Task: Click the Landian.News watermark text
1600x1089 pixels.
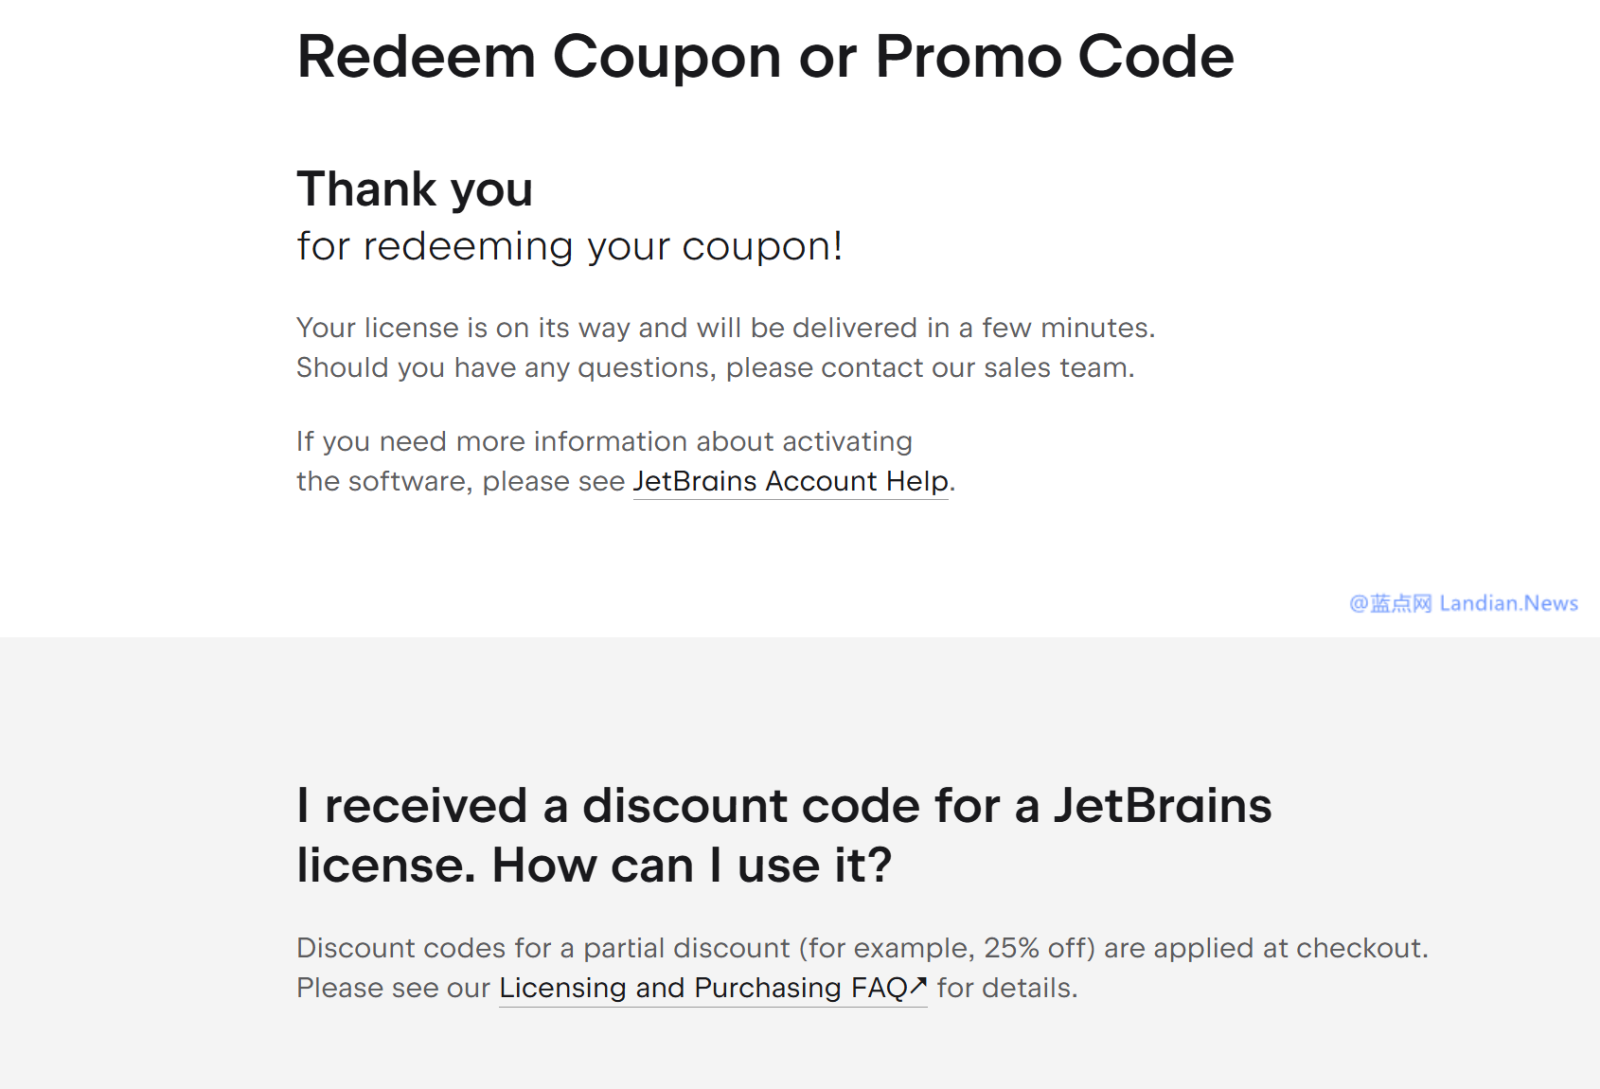Action: point(1508,603)
